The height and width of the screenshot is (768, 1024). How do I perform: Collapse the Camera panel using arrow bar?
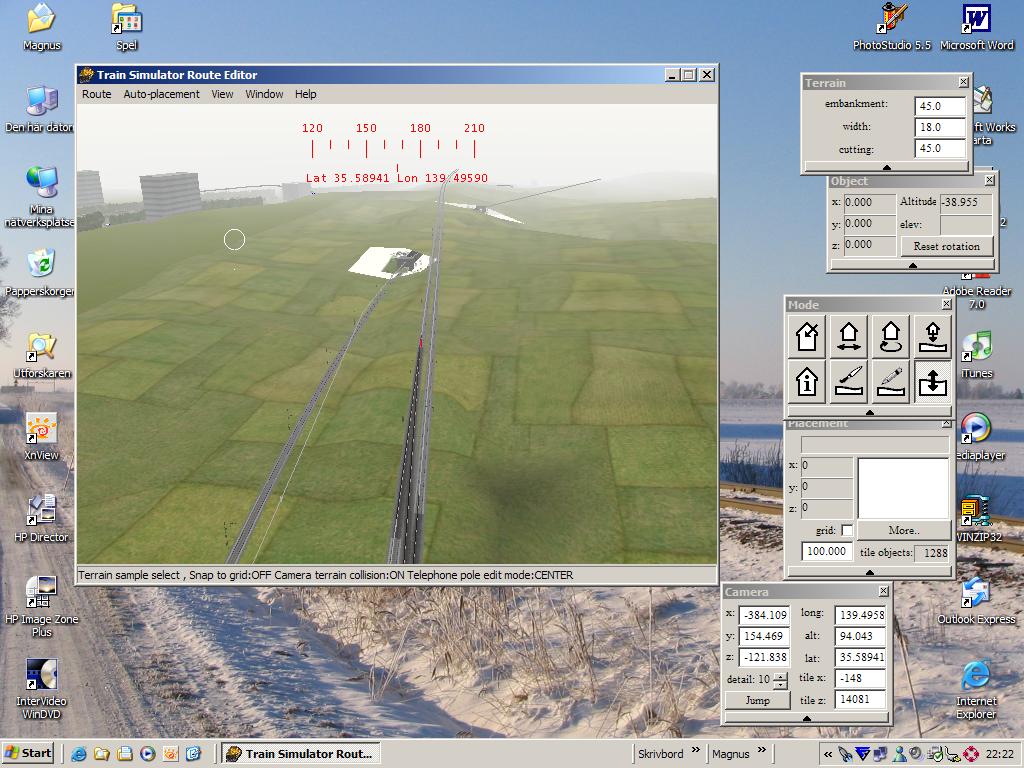pyautogui.click(x=806, y=718)
